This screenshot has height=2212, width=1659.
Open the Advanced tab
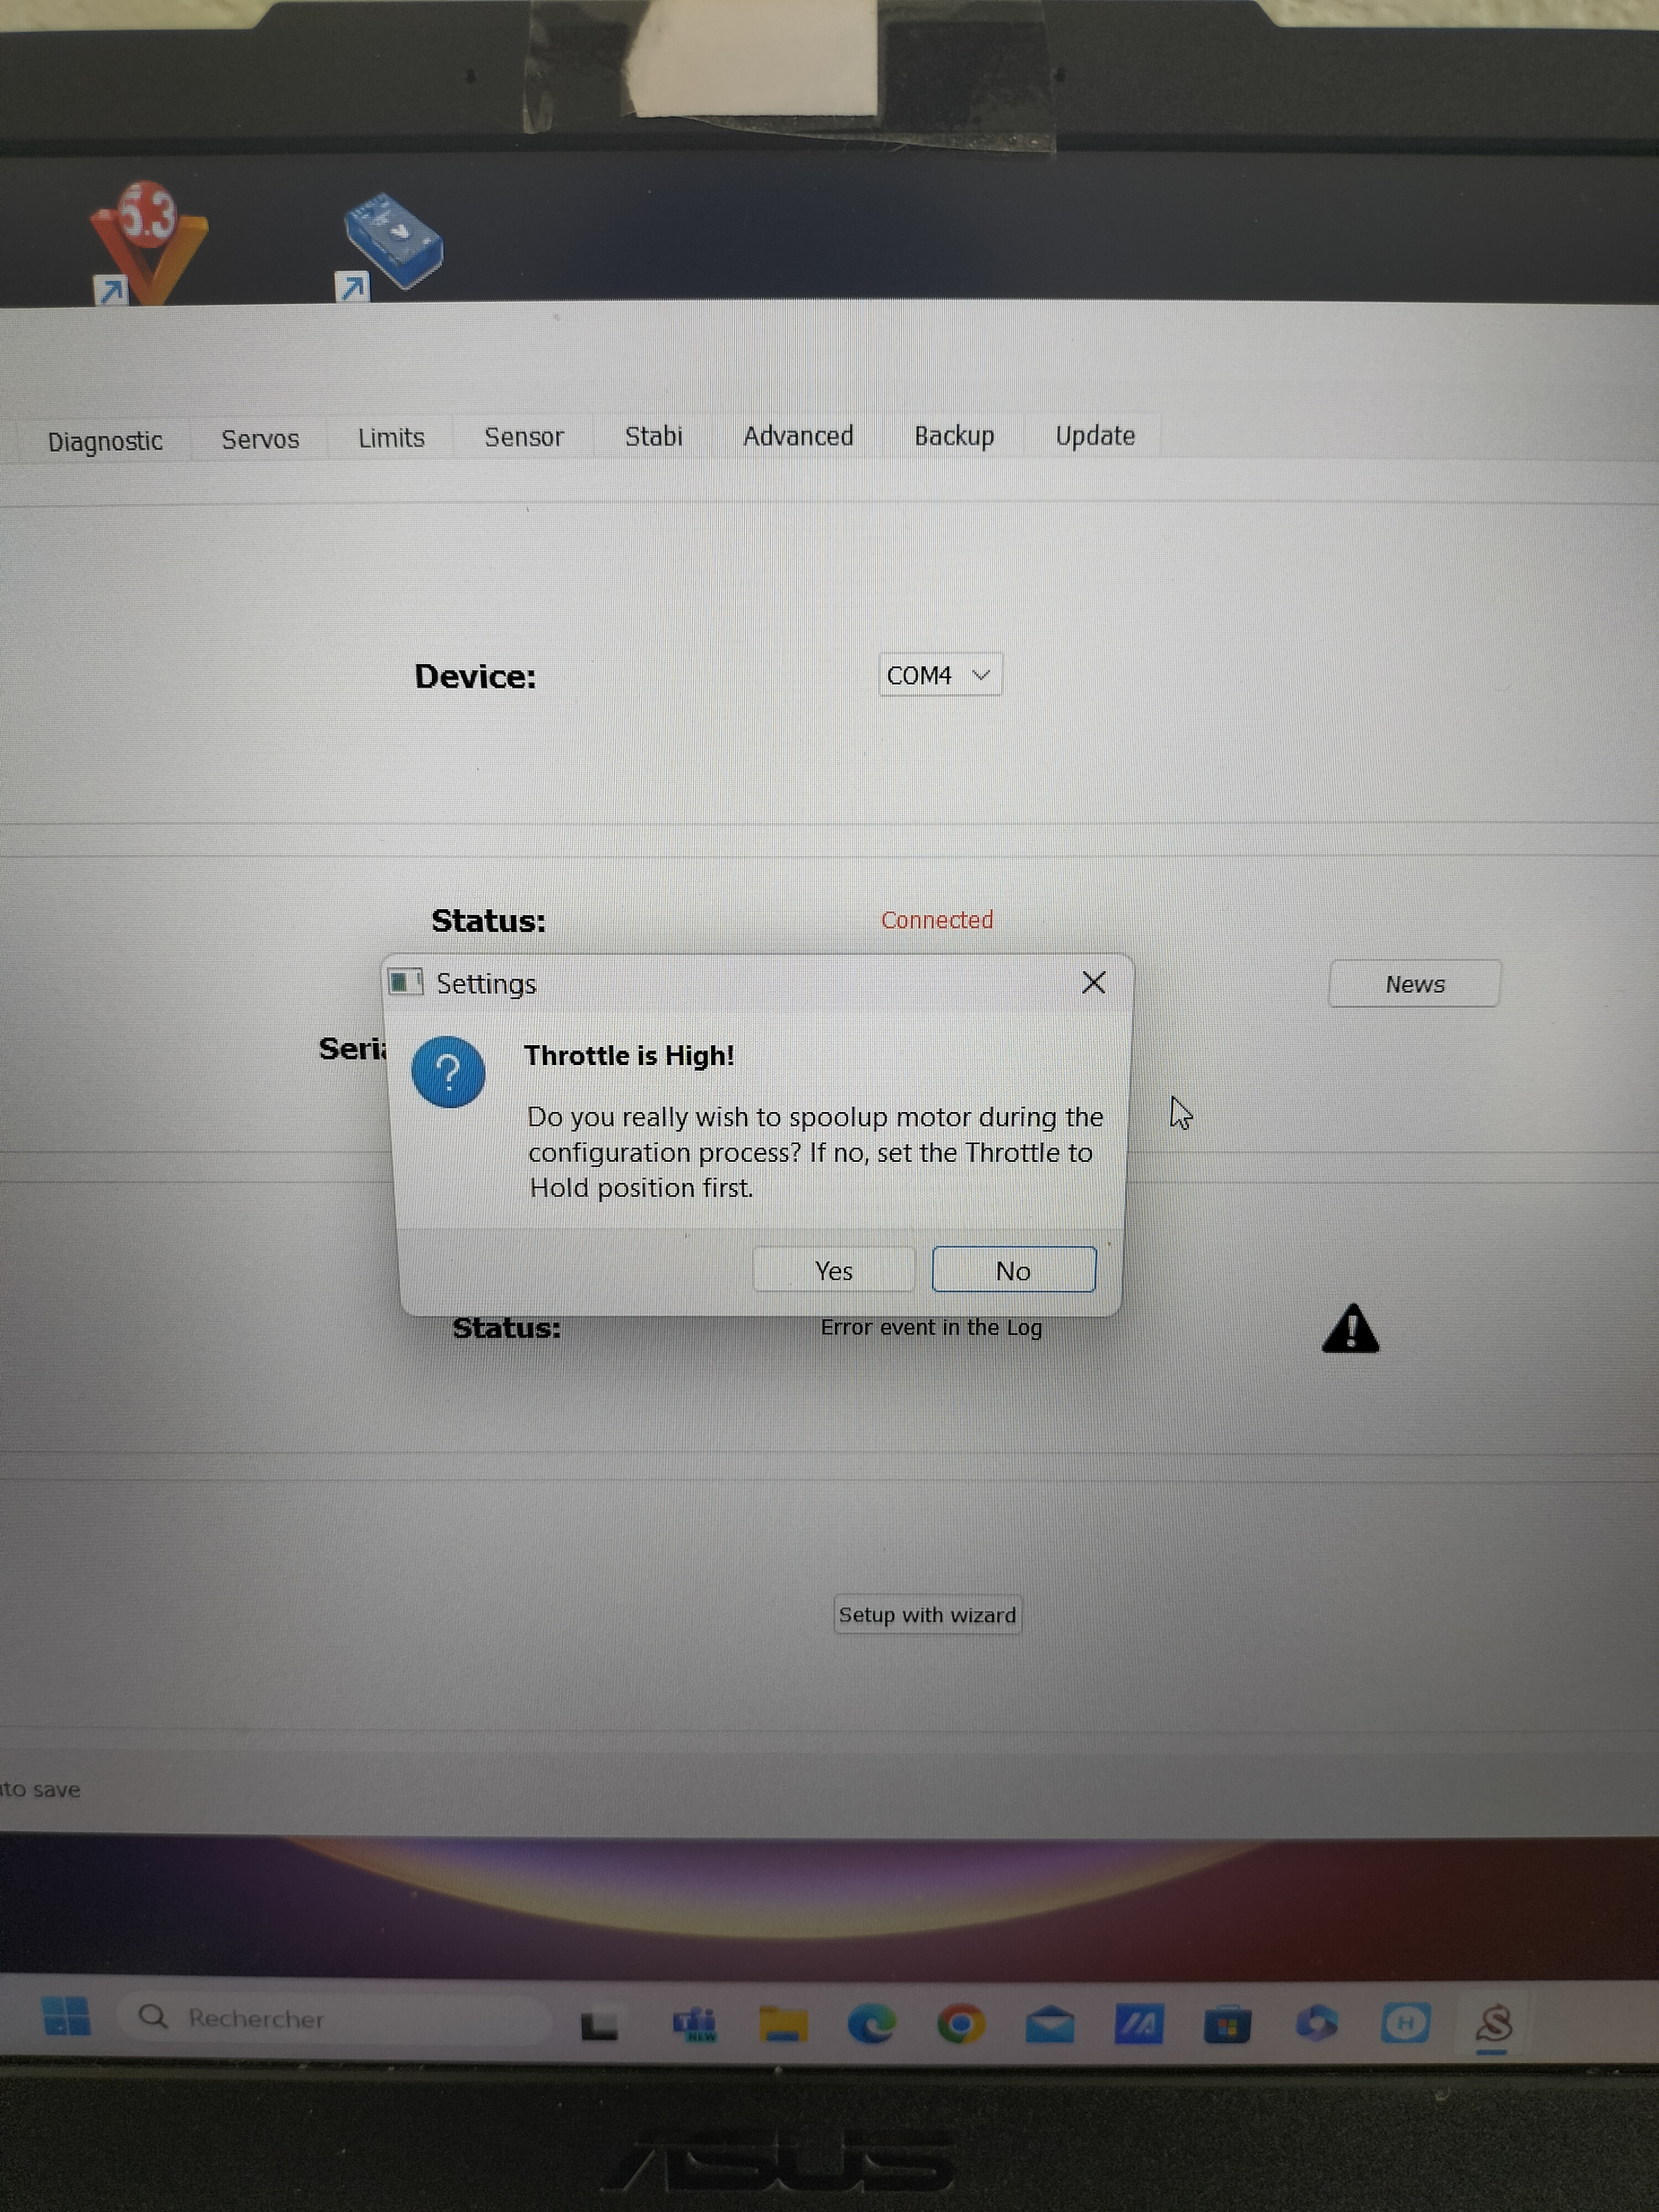pos(798,436)
